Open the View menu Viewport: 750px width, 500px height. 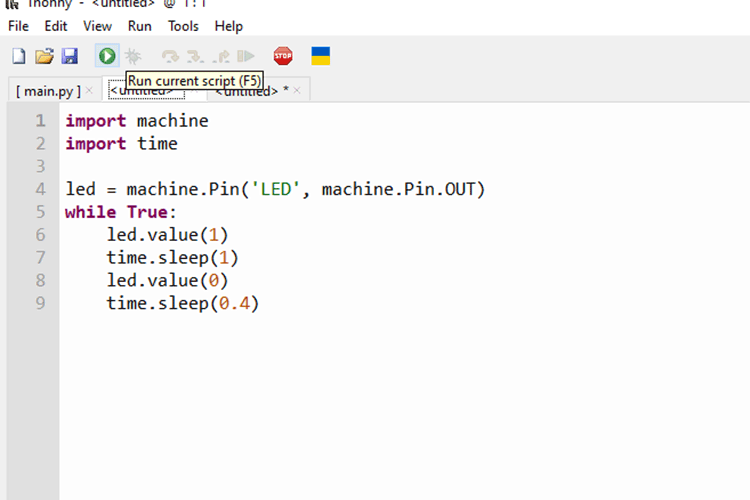click(x=97, y=26)
